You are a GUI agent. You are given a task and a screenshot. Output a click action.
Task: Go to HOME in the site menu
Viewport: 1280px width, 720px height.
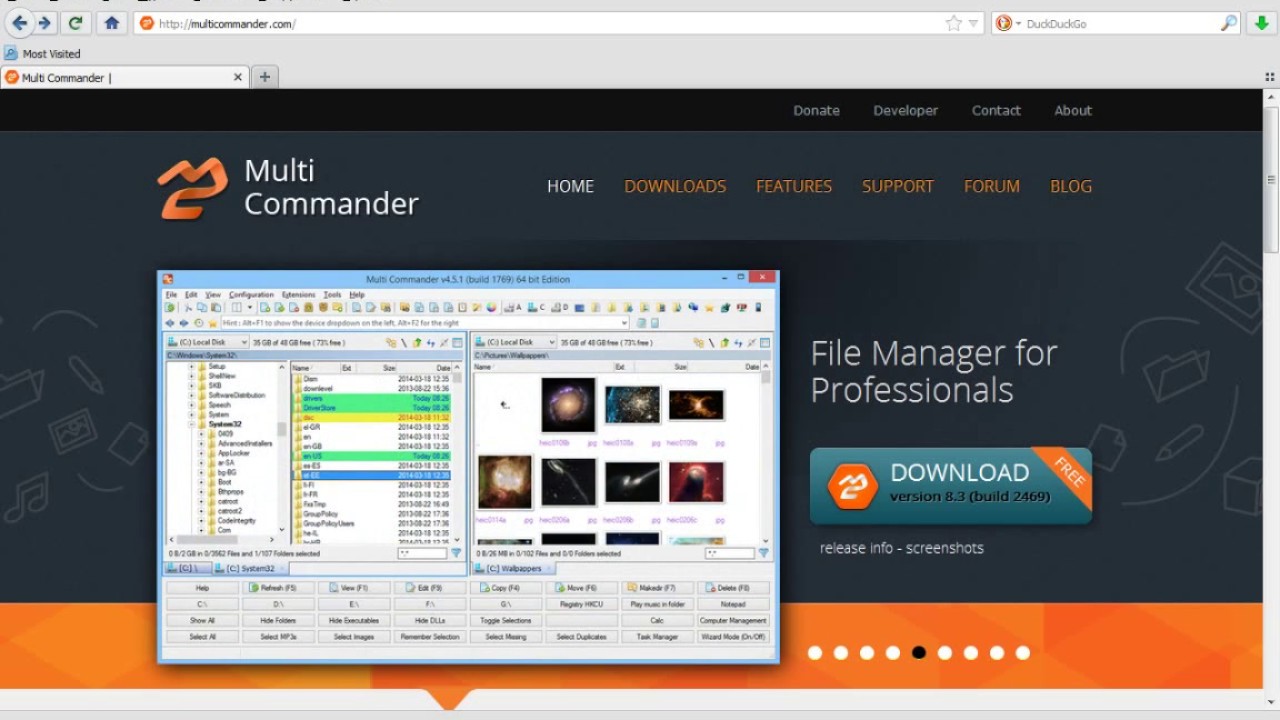pyautogui.click(x=570, y=186)
